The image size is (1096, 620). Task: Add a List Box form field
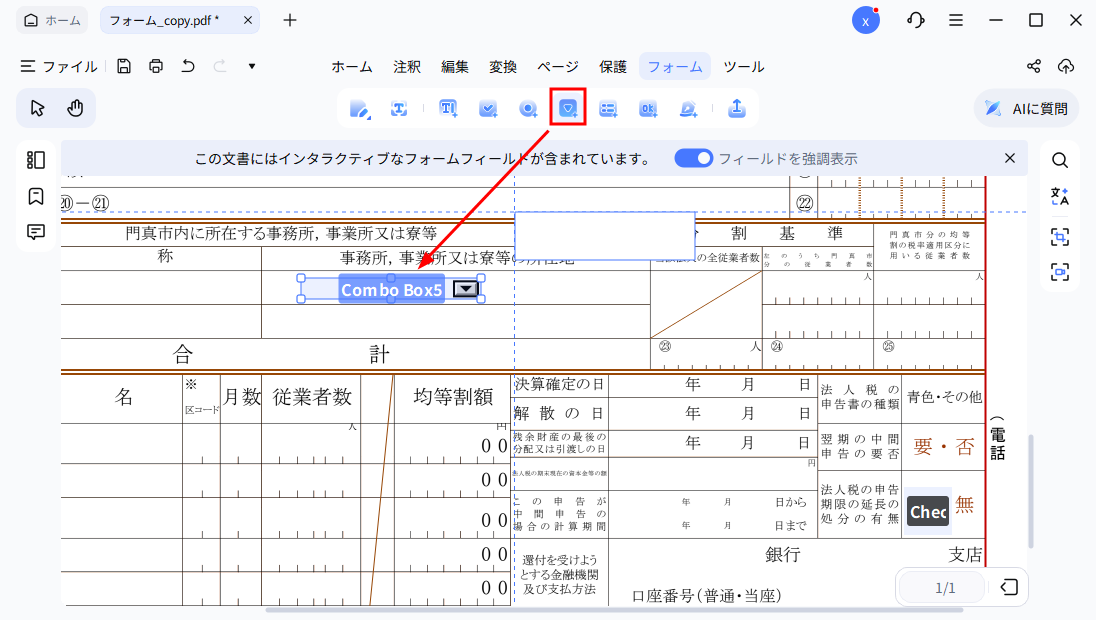click(608, 108)
